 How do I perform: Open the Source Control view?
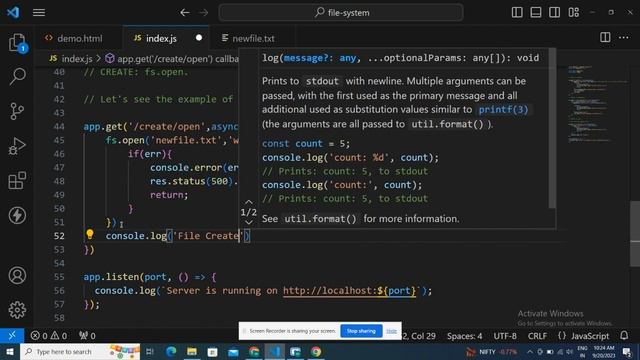coord(17,111)
